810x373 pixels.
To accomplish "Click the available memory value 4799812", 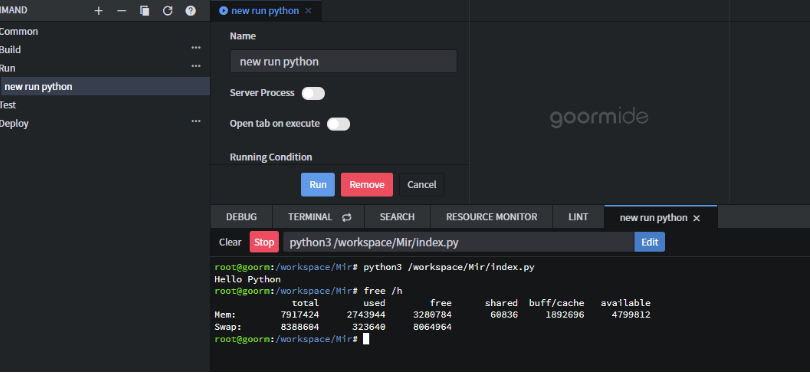I will tap(631, 315).
